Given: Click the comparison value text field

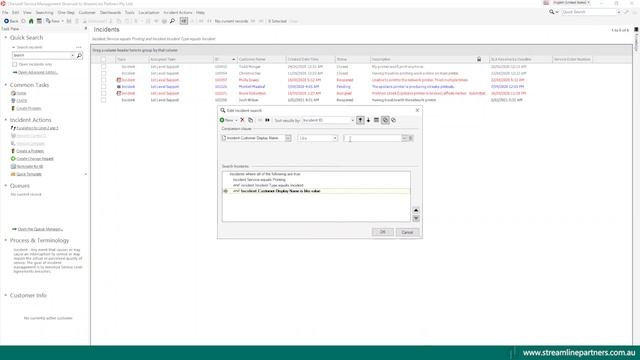Looking at the screenshot, I should [372, 138].
